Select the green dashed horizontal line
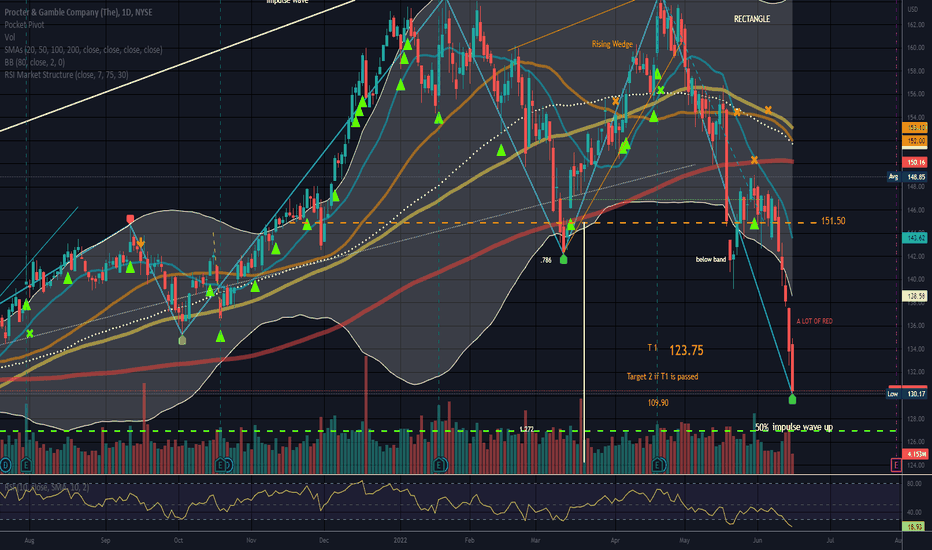The width and height of the screenshot is (932, 550). pyautogui.click(x=449, y=431)
